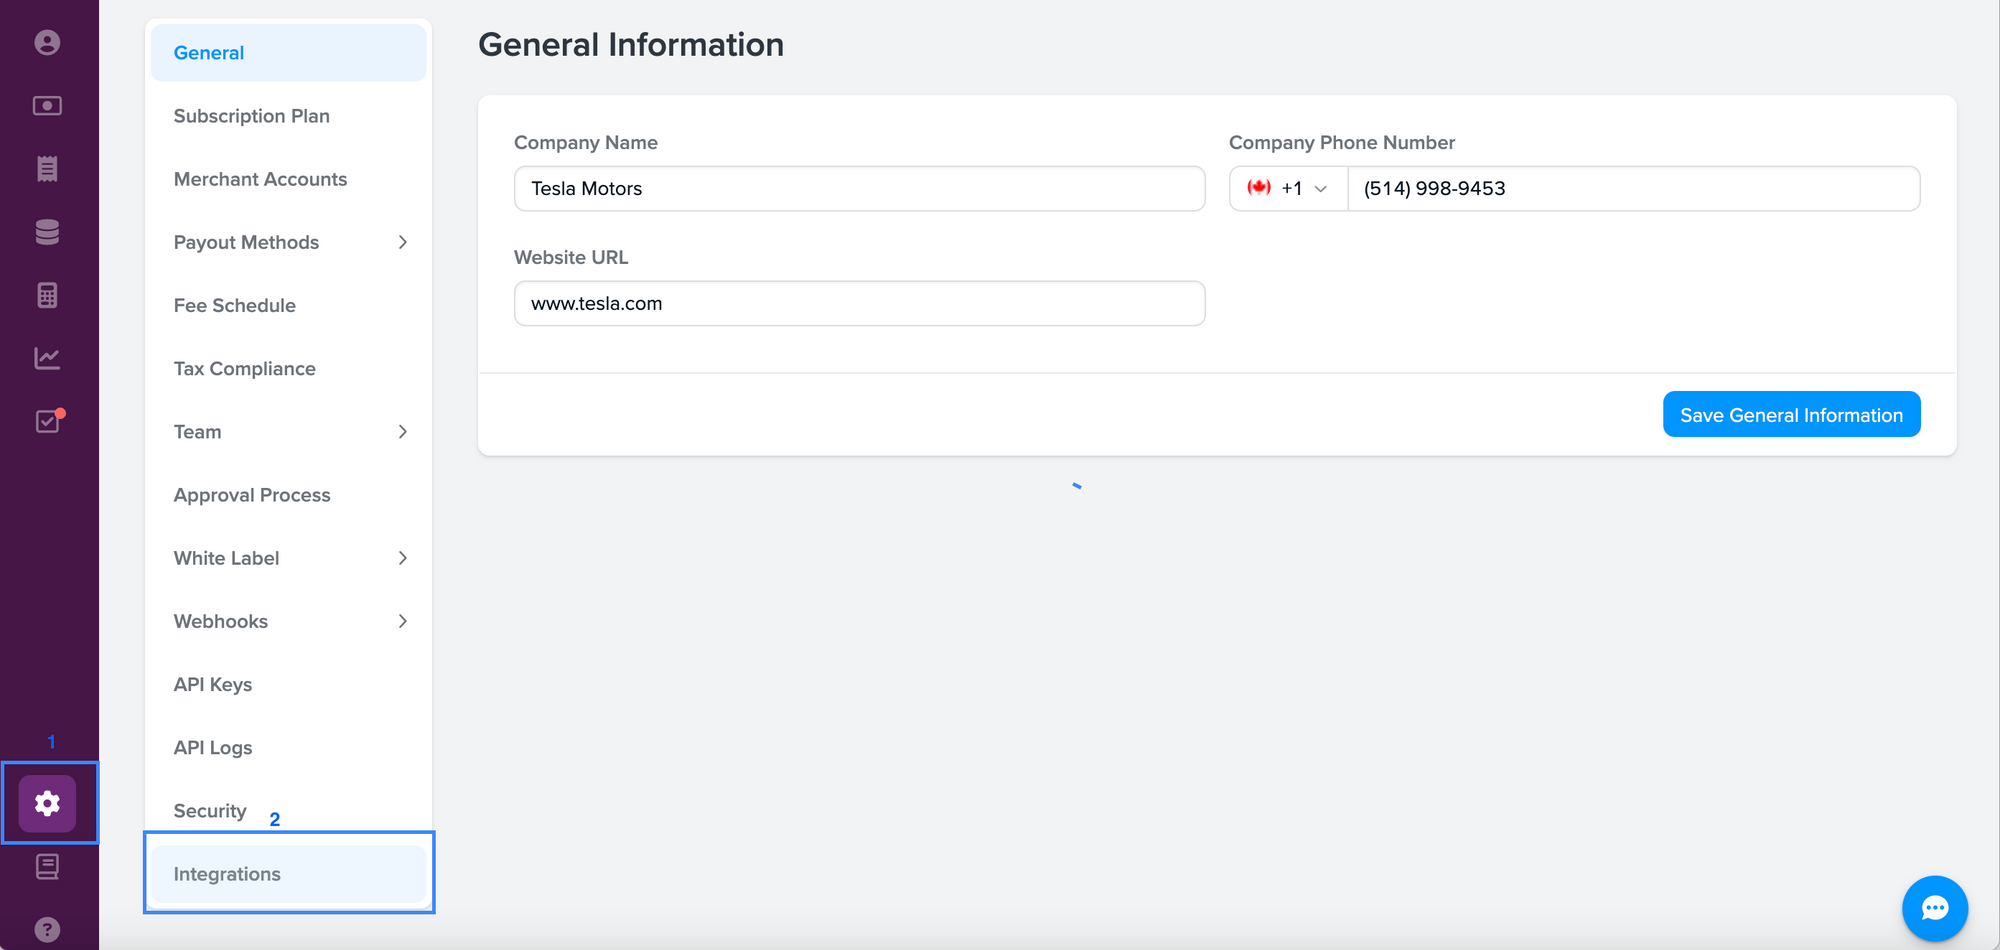Open the approvals checkbox icon with notification
Image resolution: width=2000 pixels, height=950 pixels.
47,421
